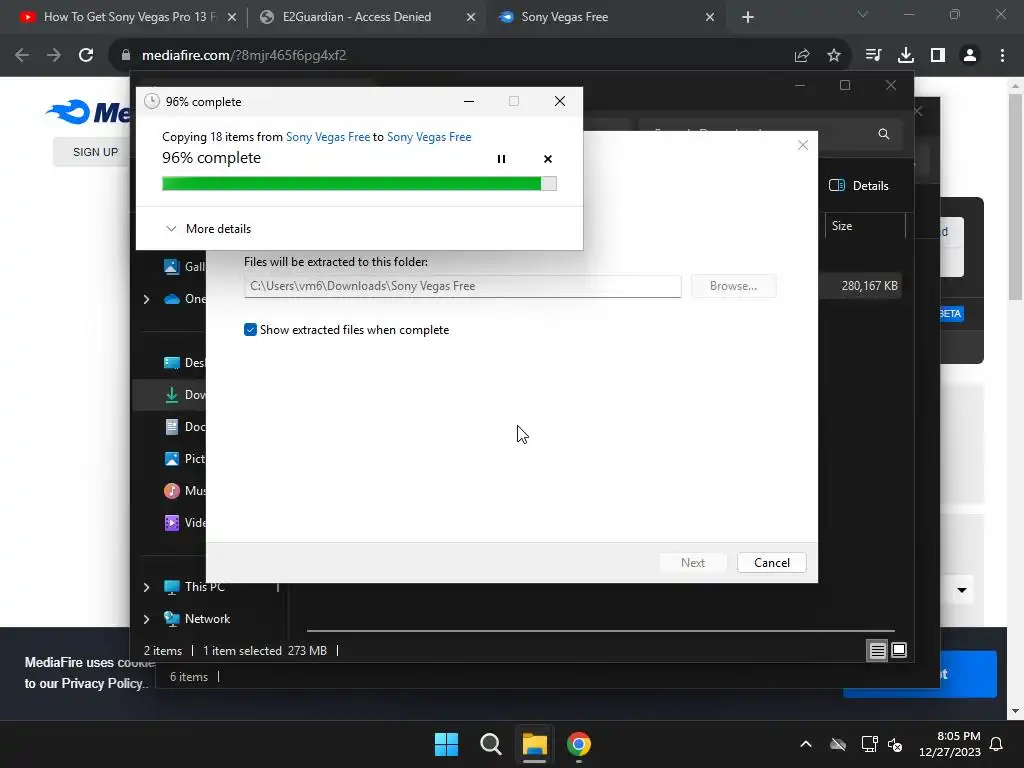This screenshot has width=1024, height=768.
Task: Close the extract wizard dialog
Action: coord(803,145)
